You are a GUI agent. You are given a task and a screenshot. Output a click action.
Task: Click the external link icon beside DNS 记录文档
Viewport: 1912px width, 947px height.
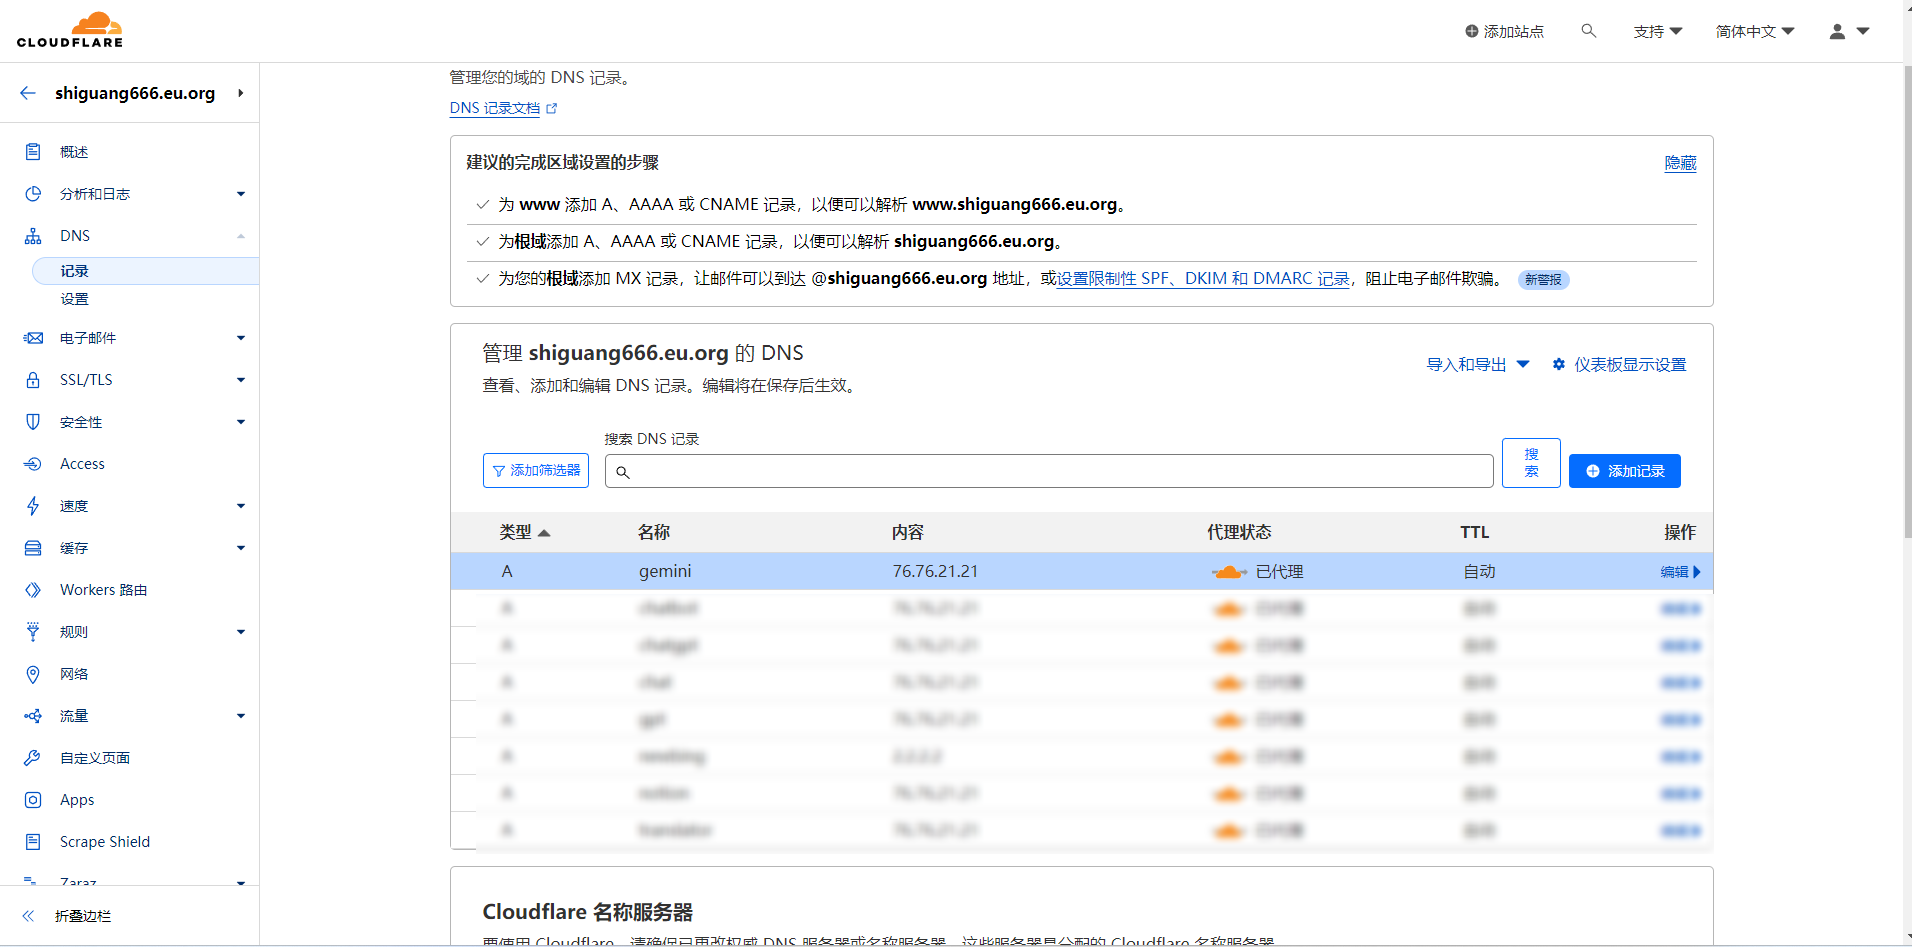point(552,108)
